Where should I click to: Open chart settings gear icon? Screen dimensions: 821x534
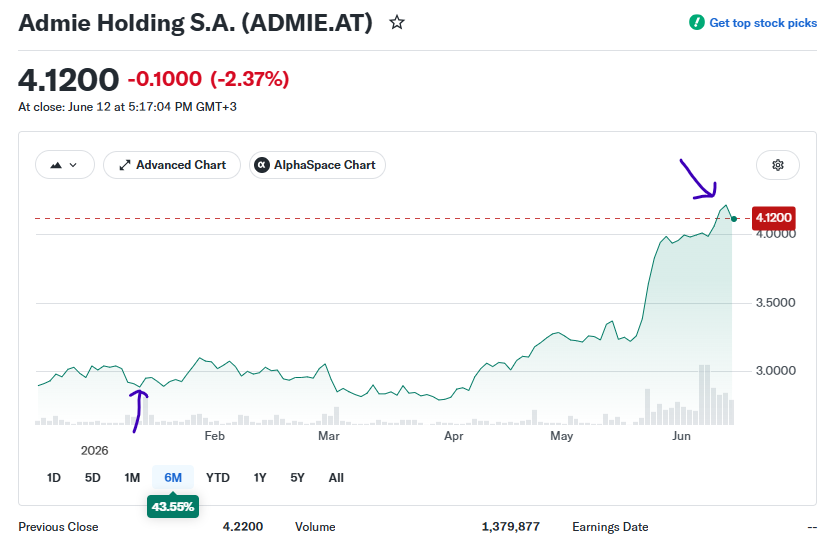778,165
